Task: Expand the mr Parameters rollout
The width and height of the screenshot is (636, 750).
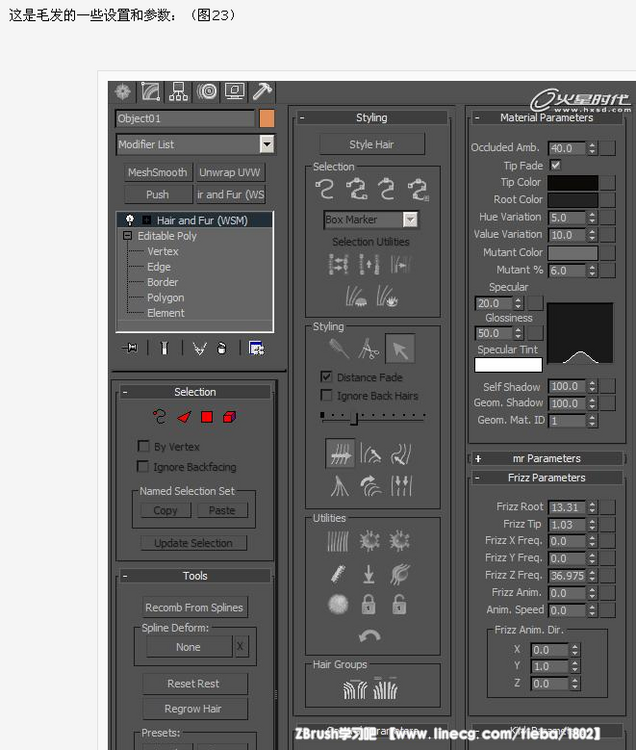Action: point(547,458)
